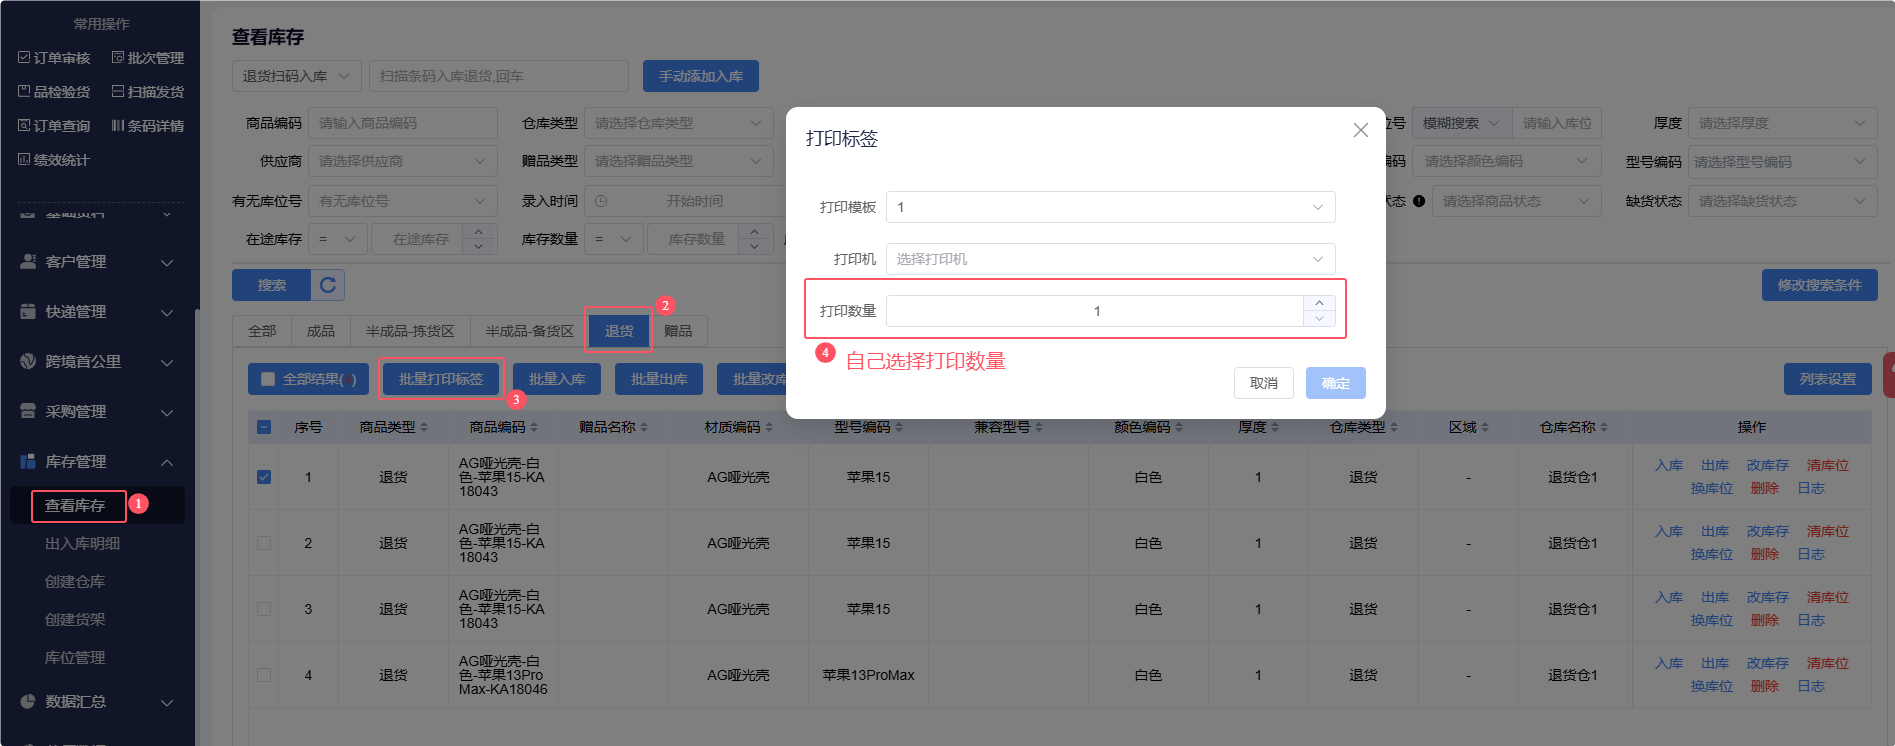The width and height of the screenshot is (1895, 746).
Task: Switch to the 赠品 tab
Action: tap(678, 331)
